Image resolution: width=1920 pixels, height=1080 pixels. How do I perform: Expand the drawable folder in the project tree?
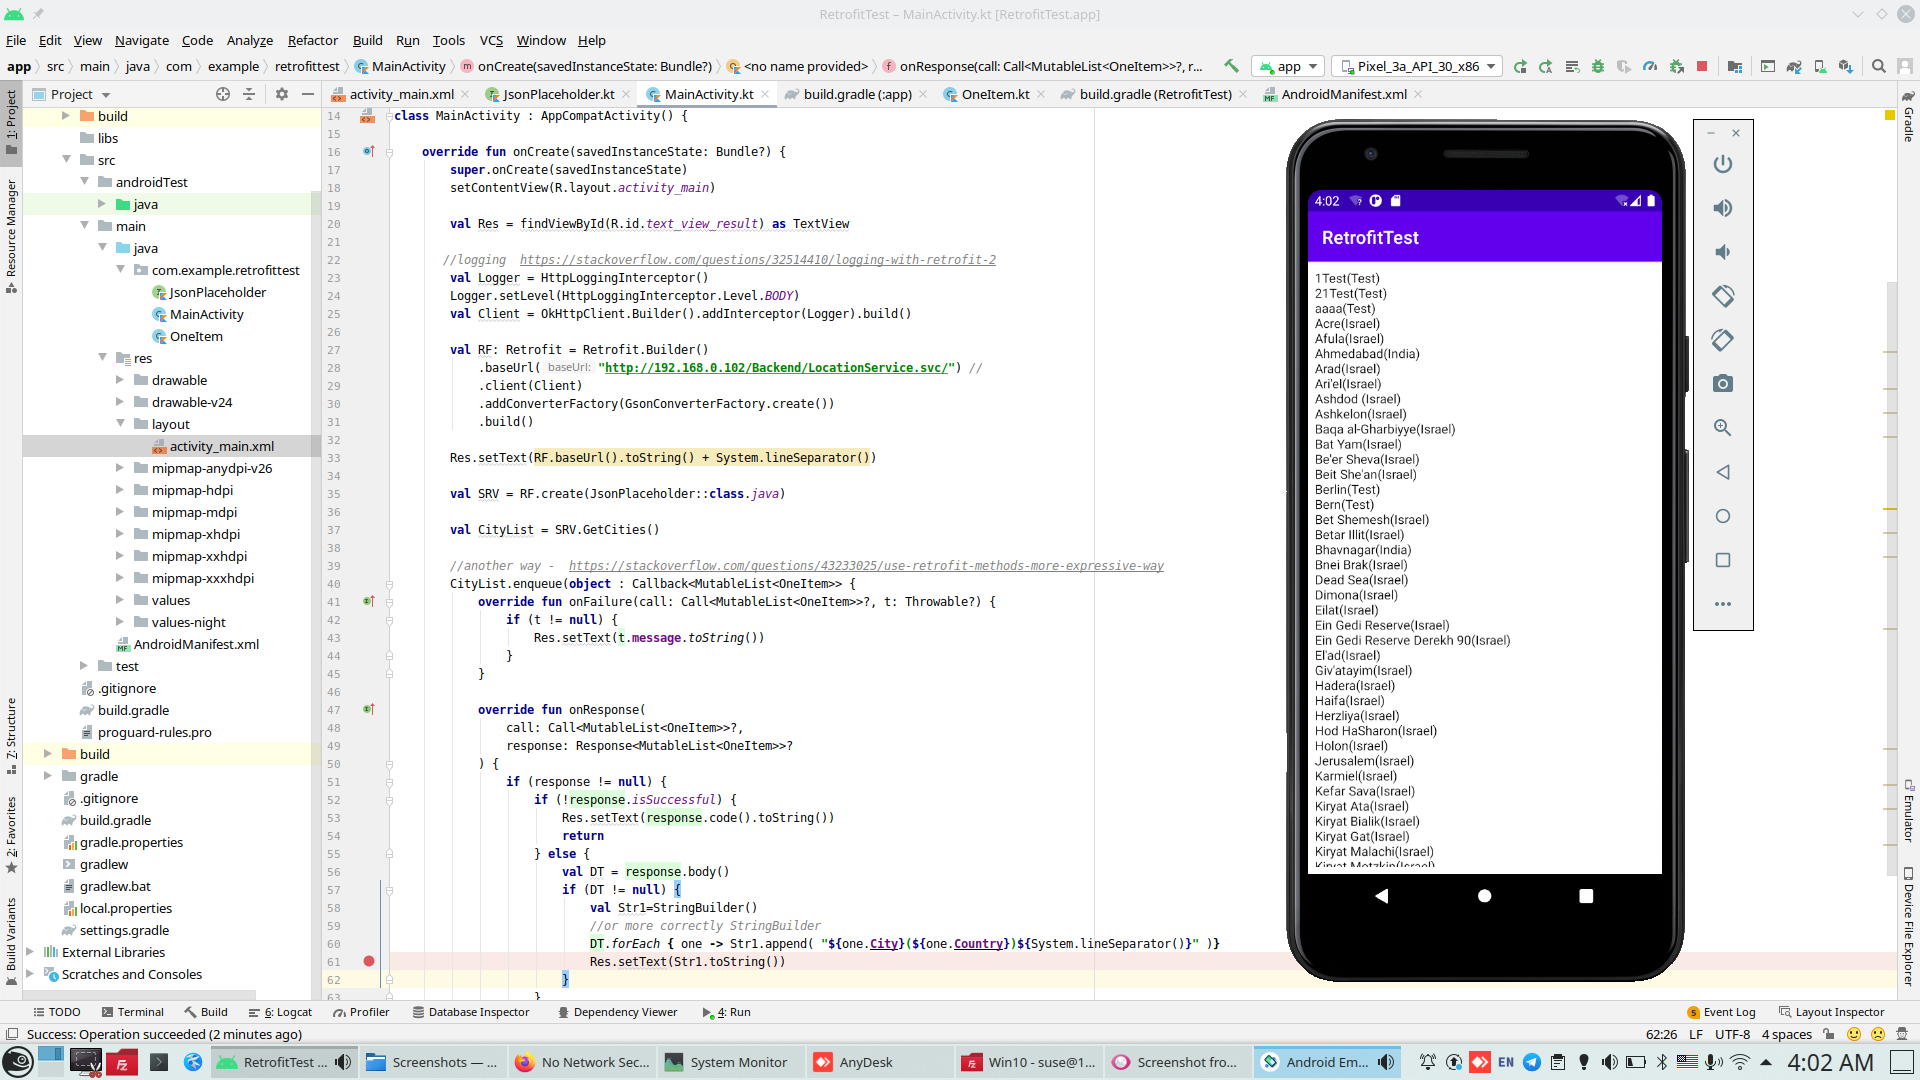(120, 380)
